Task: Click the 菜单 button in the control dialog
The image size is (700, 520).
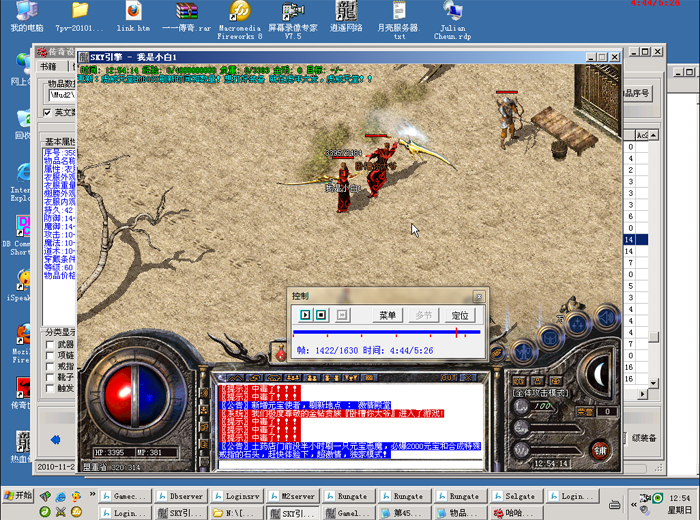Action: [x=388, y=316]
